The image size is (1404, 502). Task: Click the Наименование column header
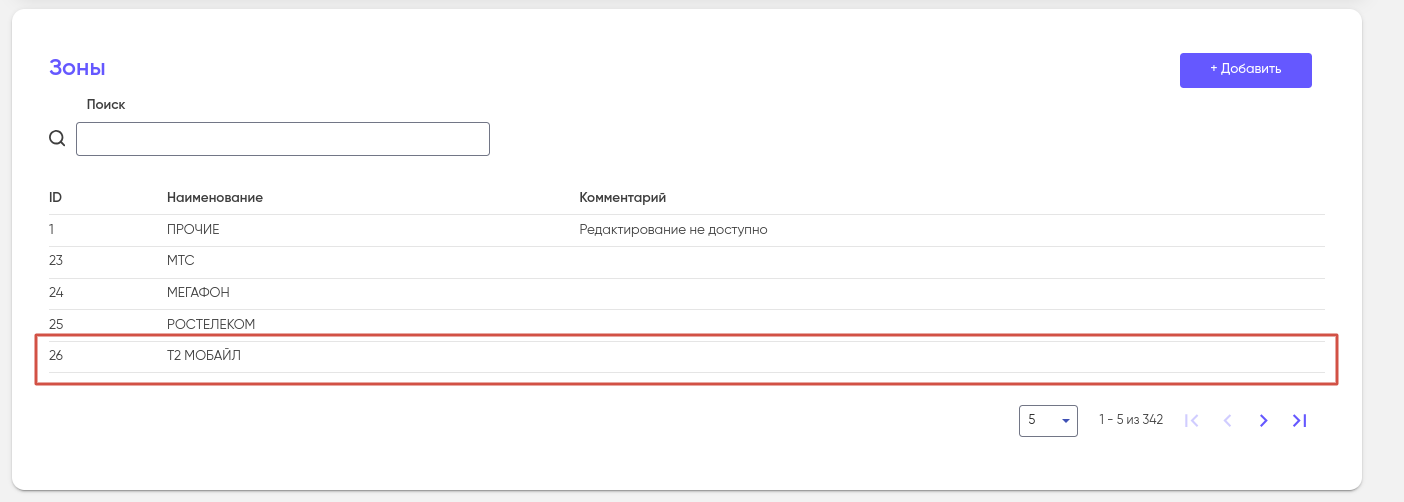(x=214, y=198)
